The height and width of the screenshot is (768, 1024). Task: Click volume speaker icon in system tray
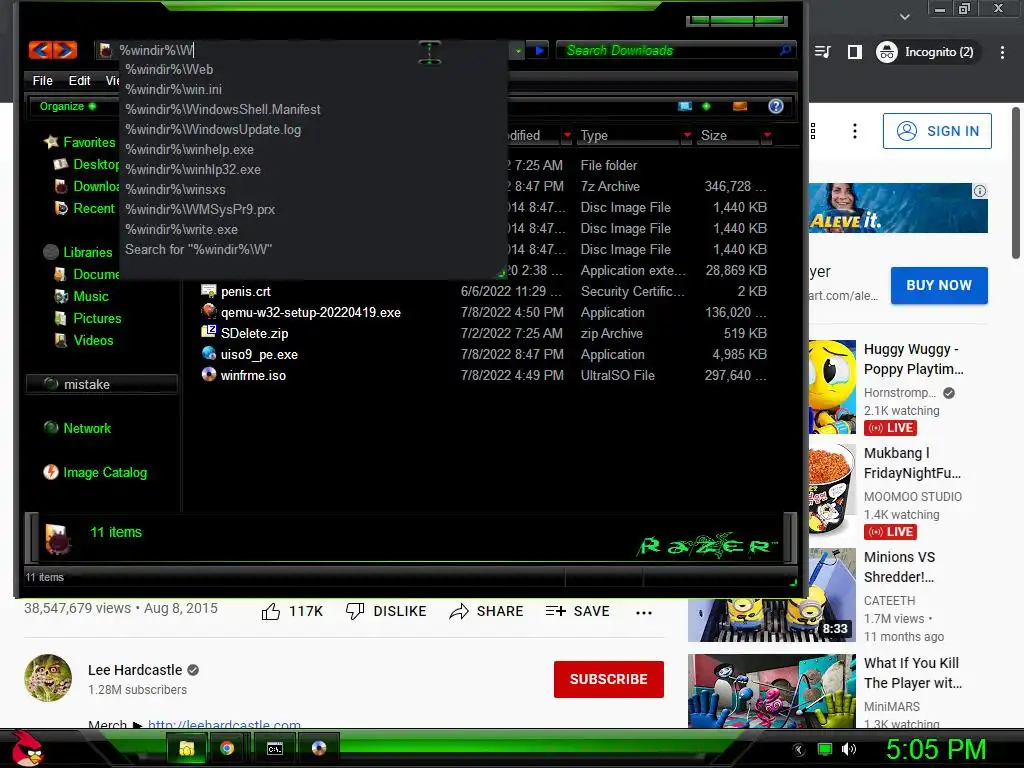click(849, 749)
